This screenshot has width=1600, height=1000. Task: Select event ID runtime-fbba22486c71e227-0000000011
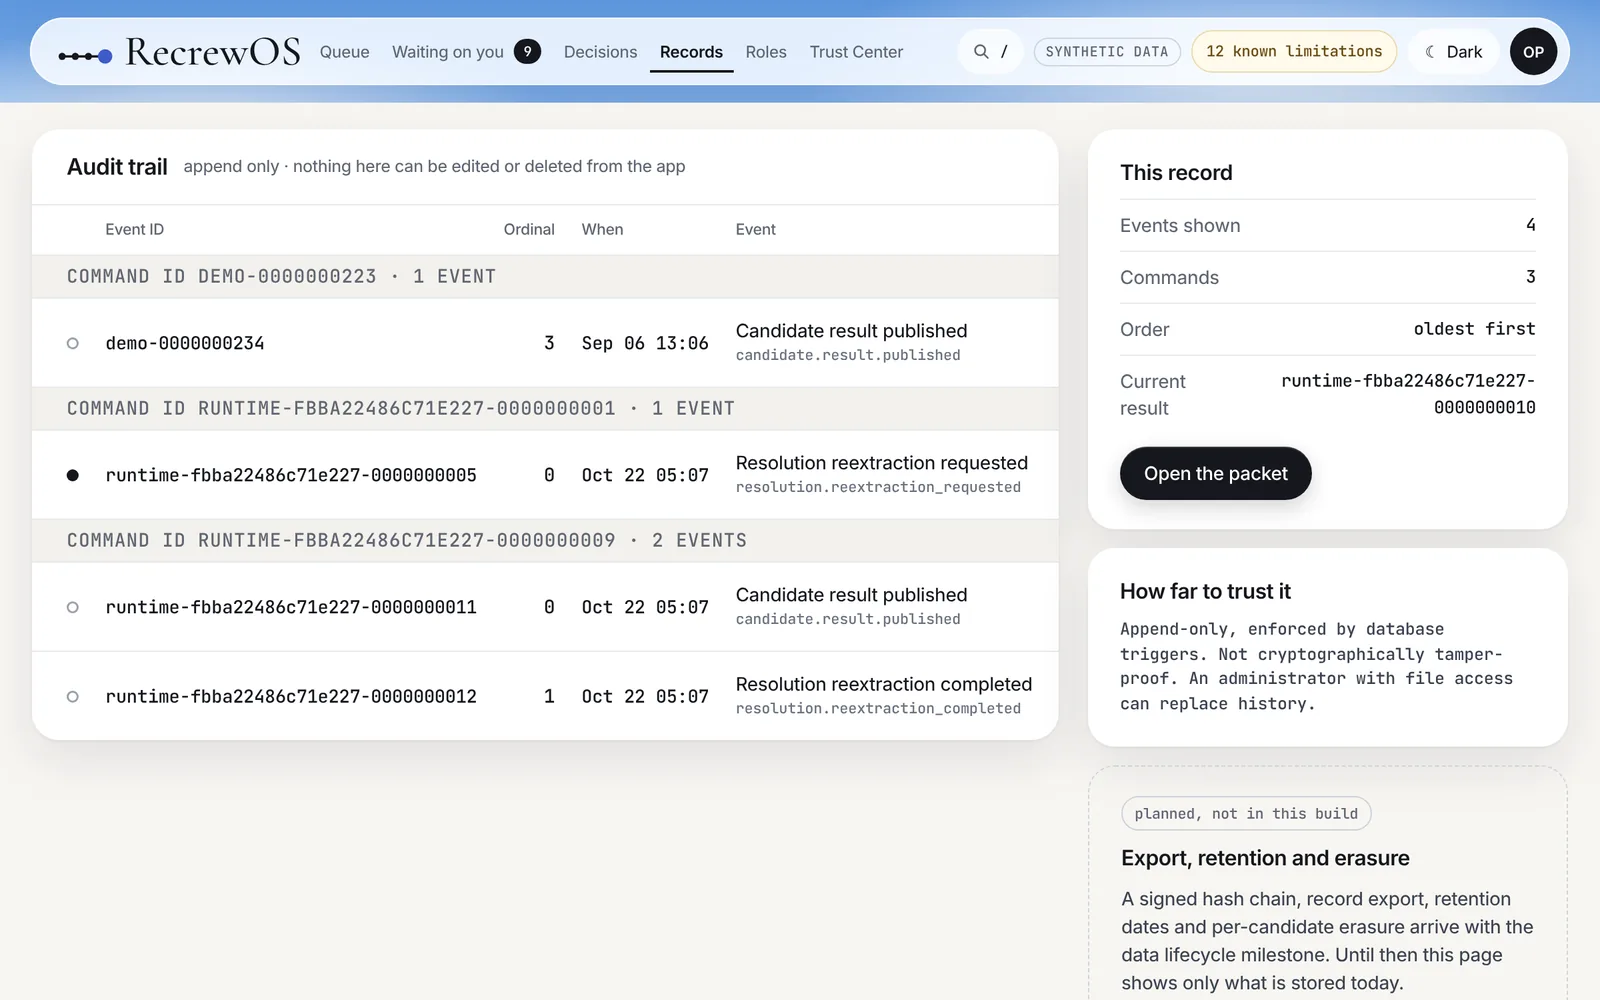291,607
